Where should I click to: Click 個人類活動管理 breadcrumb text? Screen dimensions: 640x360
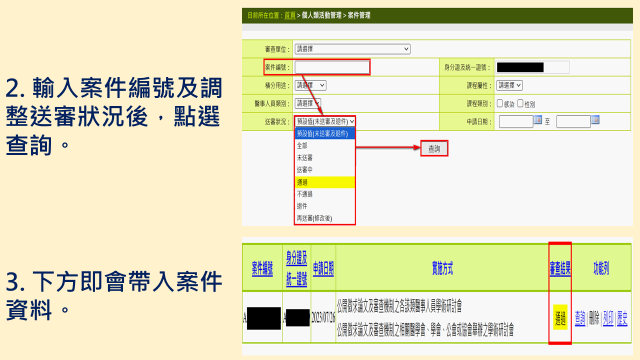[322, 16]
